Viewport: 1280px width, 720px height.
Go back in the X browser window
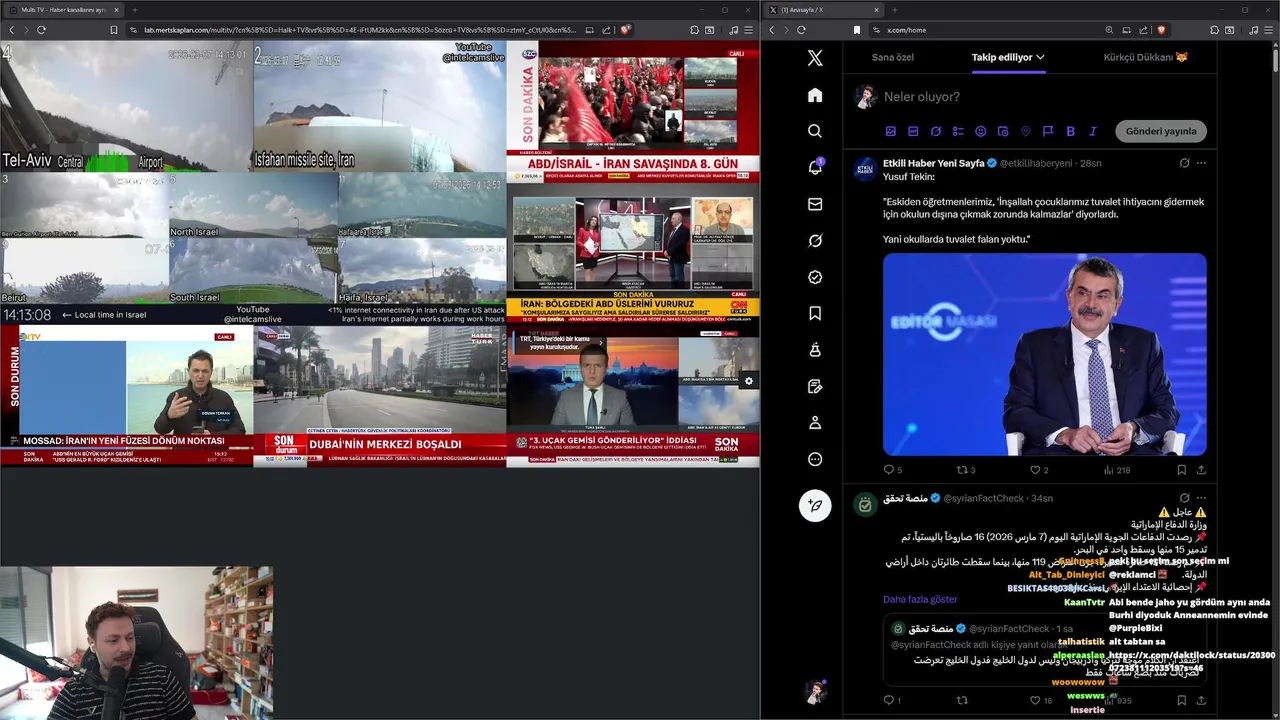pyautogui.click(x=771, y=30)
